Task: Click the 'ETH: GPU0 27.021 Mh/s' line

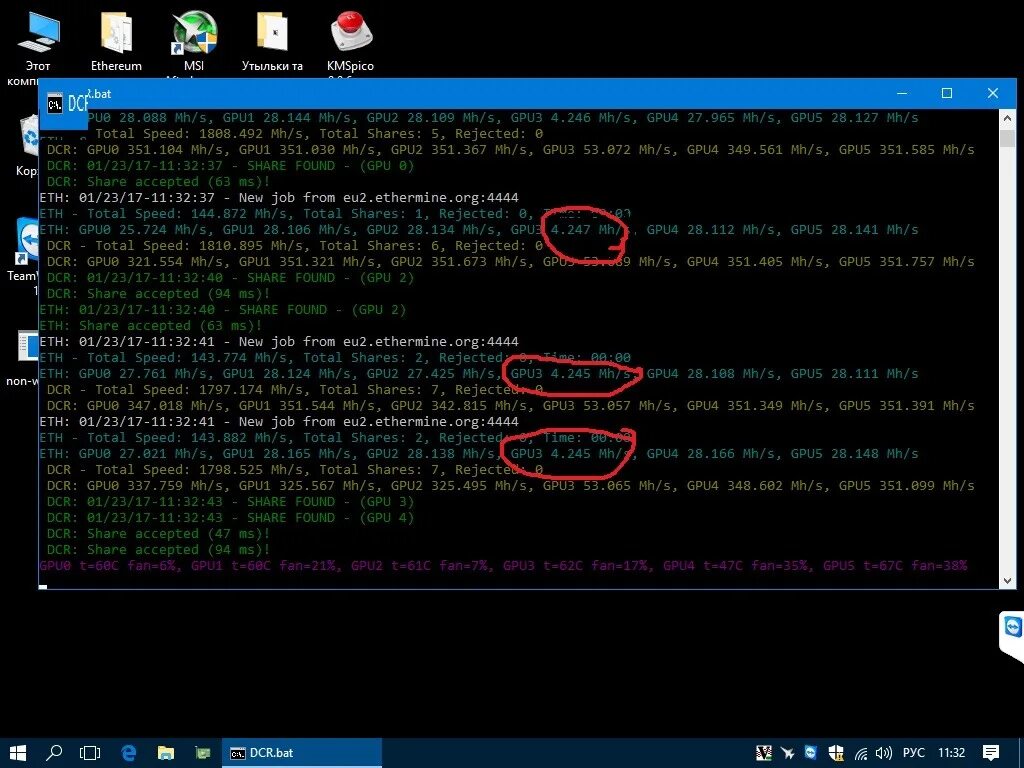Action: (479, 454)
